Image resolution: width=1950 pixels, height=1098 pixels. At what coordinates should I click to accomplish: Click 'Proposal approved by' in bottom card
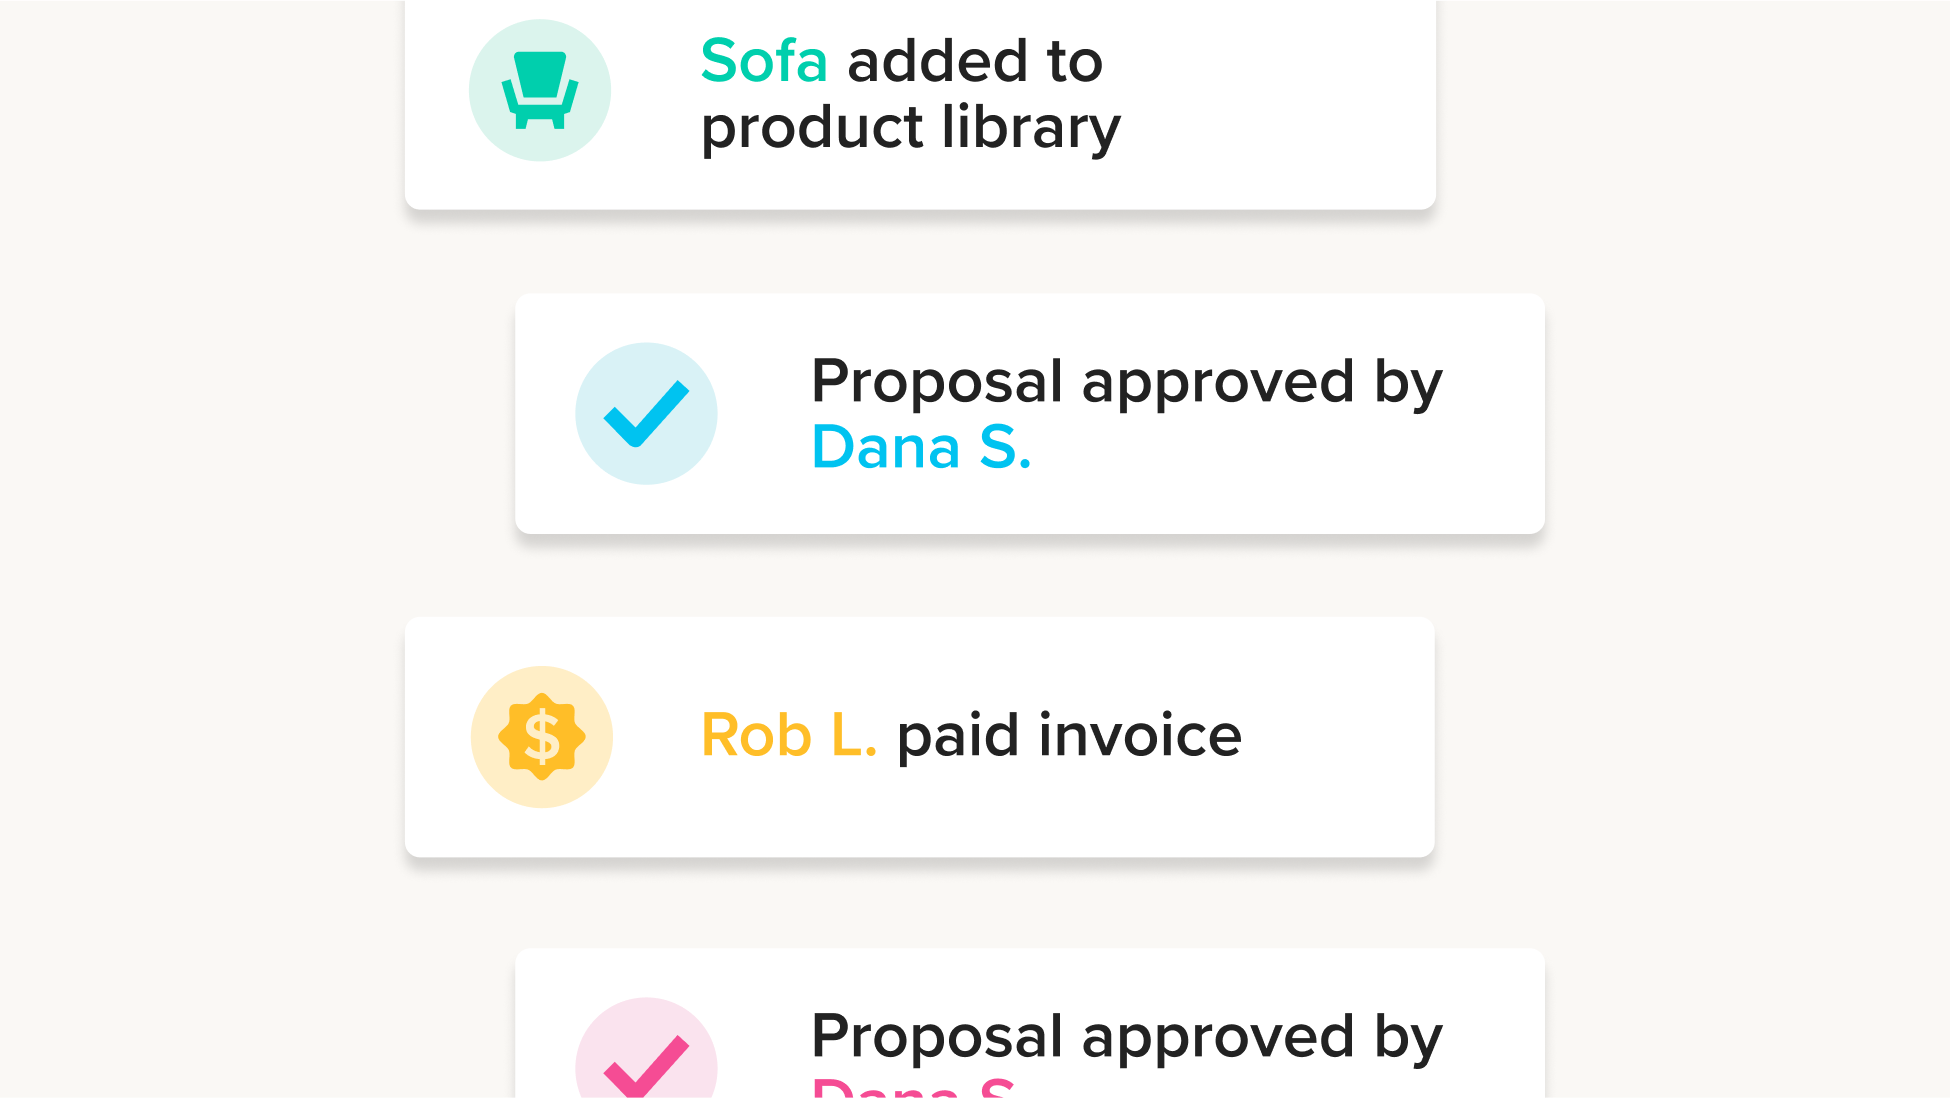point(1127,1036)
